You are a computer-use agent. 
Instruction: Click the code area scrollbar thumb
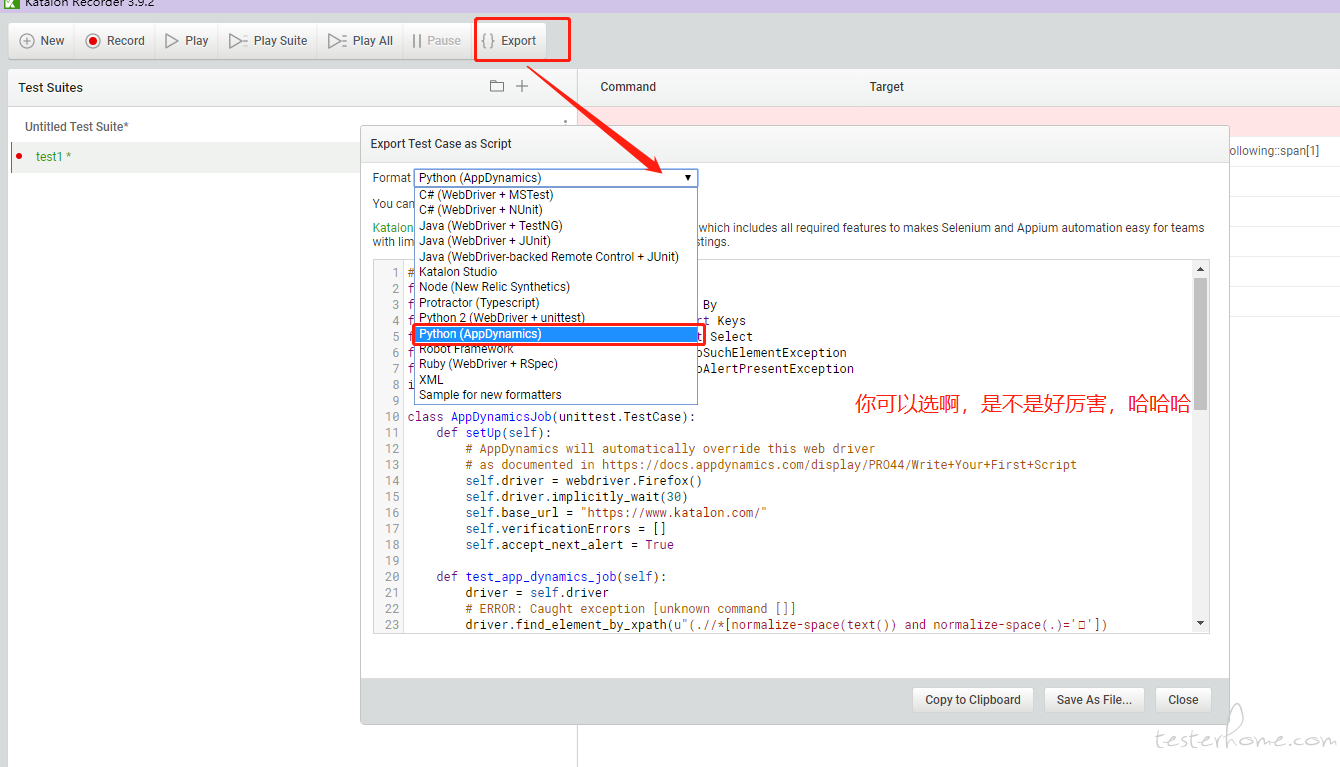pyautogui.click(x=1200, y=343)
